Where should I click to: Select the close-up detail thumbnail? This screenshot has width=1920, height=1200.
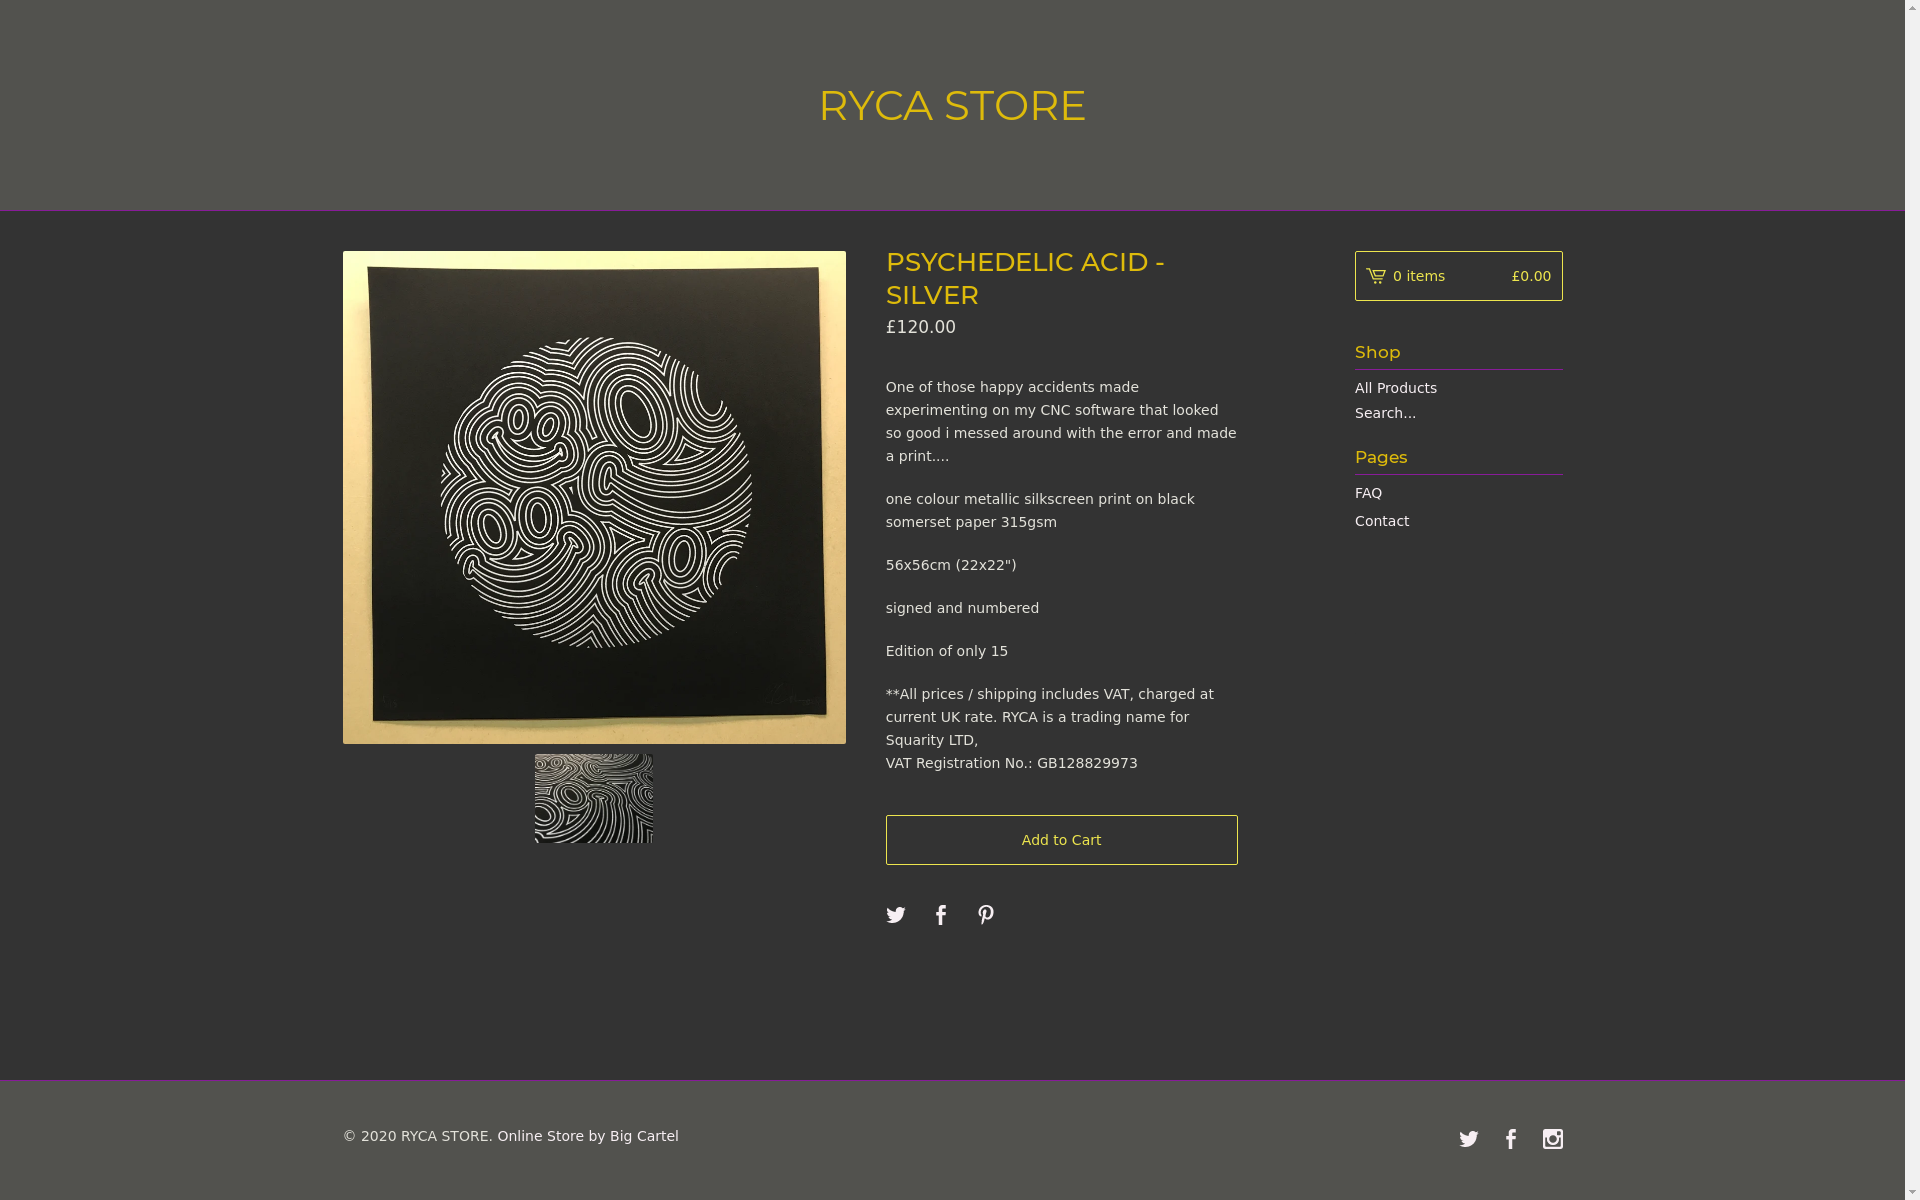(594, 799)
